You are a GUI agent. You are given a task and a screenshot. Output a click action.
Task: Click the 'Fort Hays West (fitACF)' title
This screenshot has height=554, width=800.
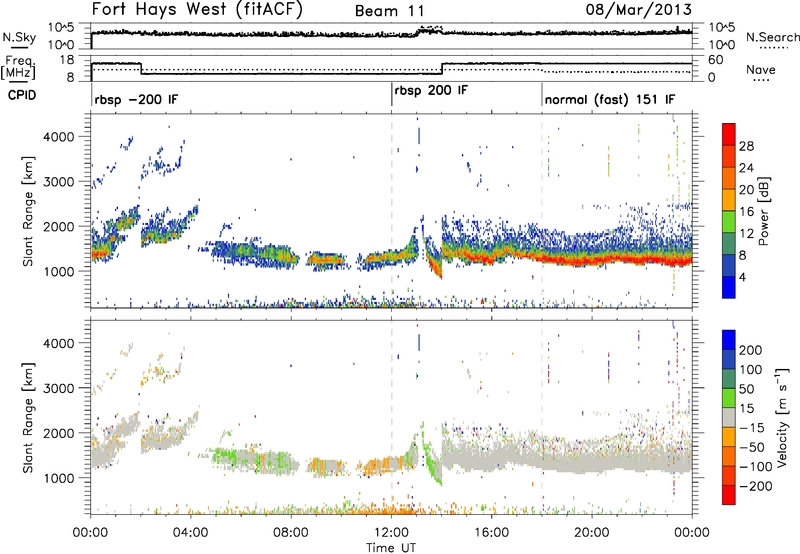pos(197,10)
